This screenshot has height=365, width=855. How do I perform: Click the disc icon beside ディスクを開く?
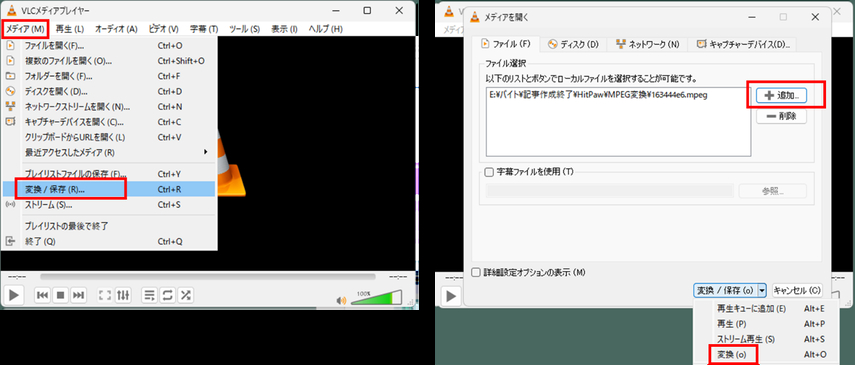(x=10, y=91)
